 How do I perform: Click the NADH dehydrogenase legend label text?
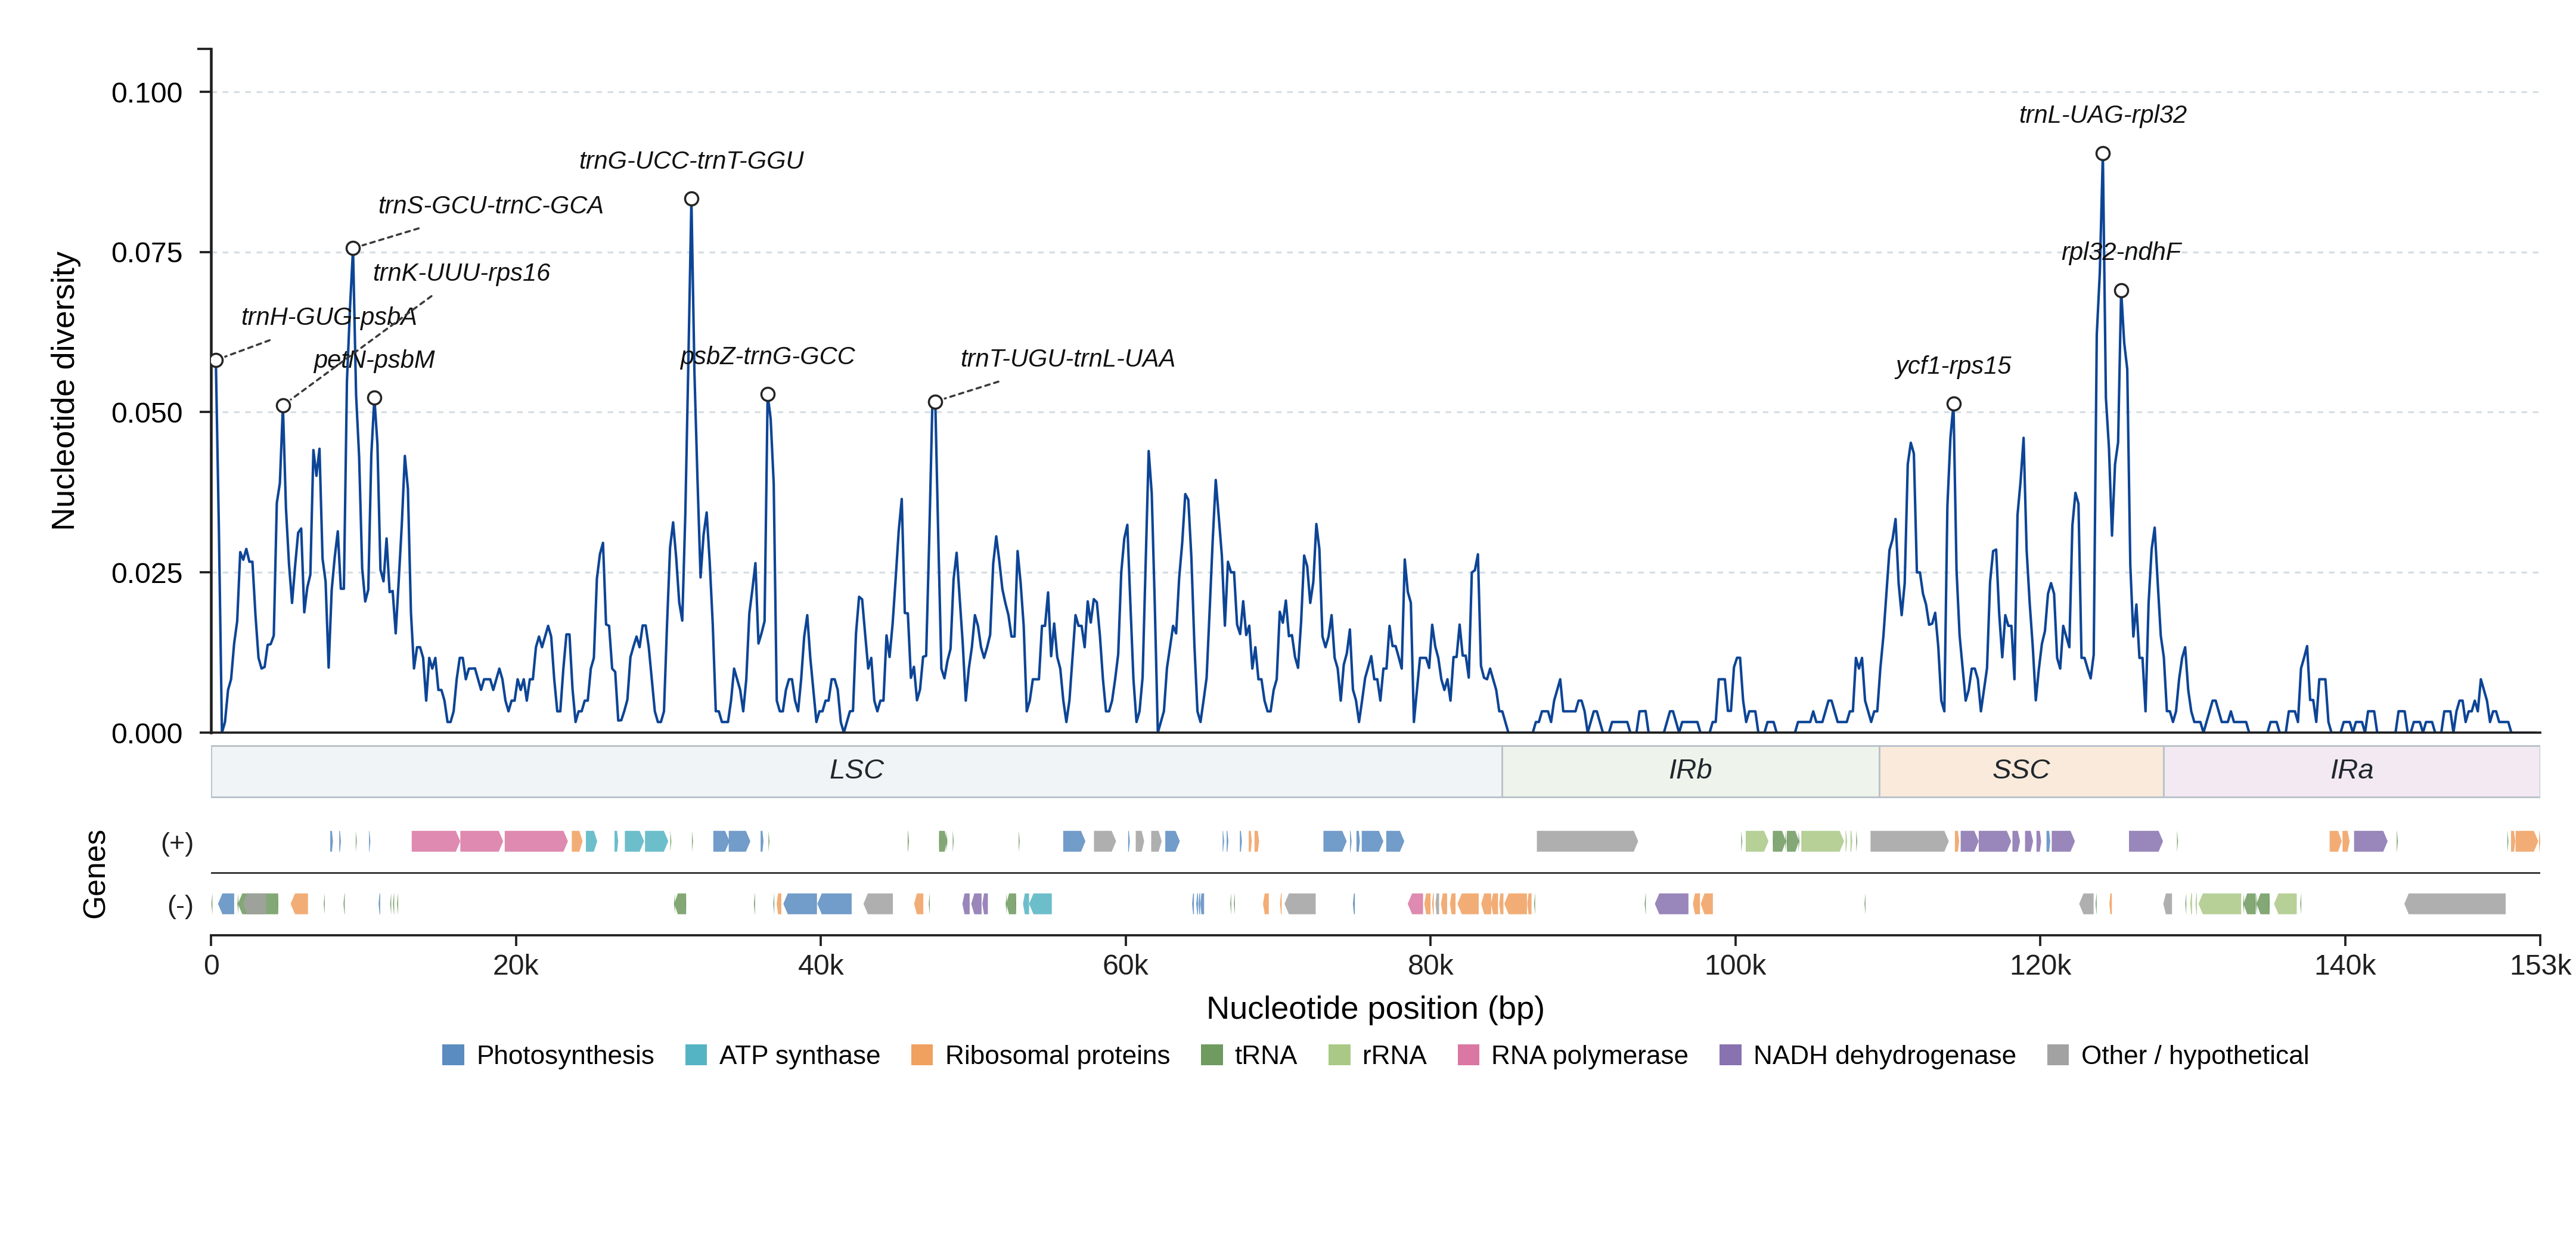pos(1884,1055)
